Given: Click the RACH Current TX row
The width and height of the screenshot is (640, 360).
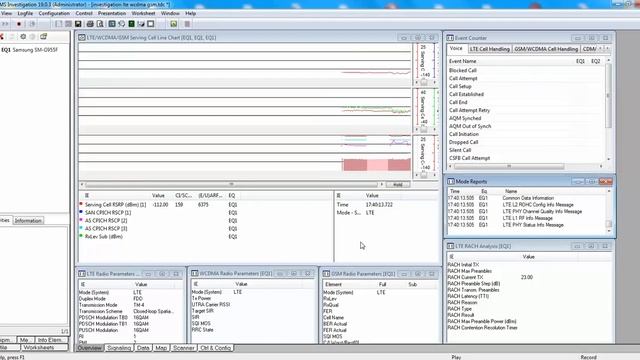Looking at the screenshot, I should pos(529,277).
